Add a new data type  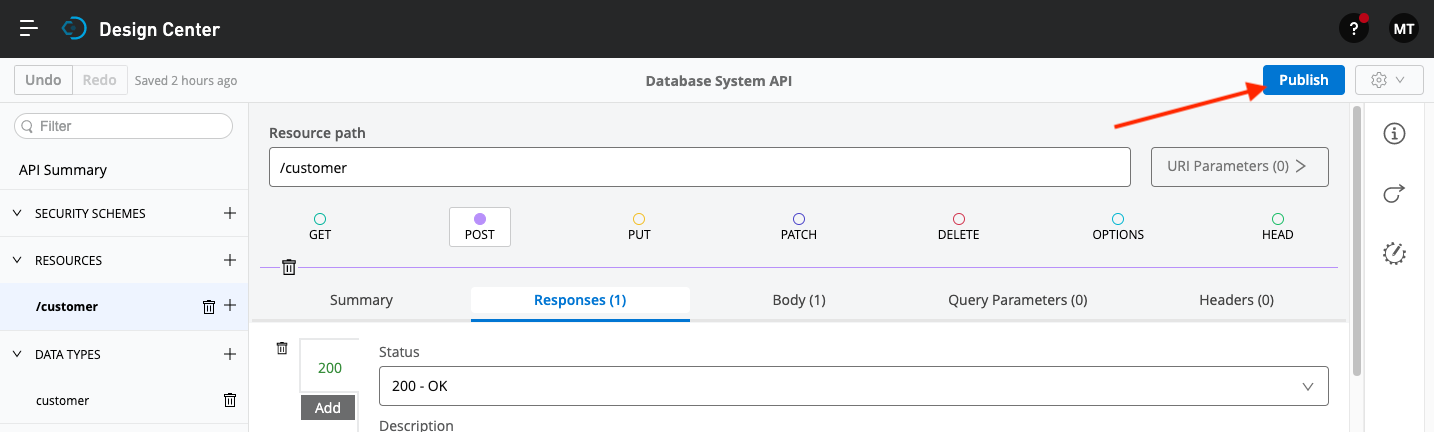click(229, 354)
